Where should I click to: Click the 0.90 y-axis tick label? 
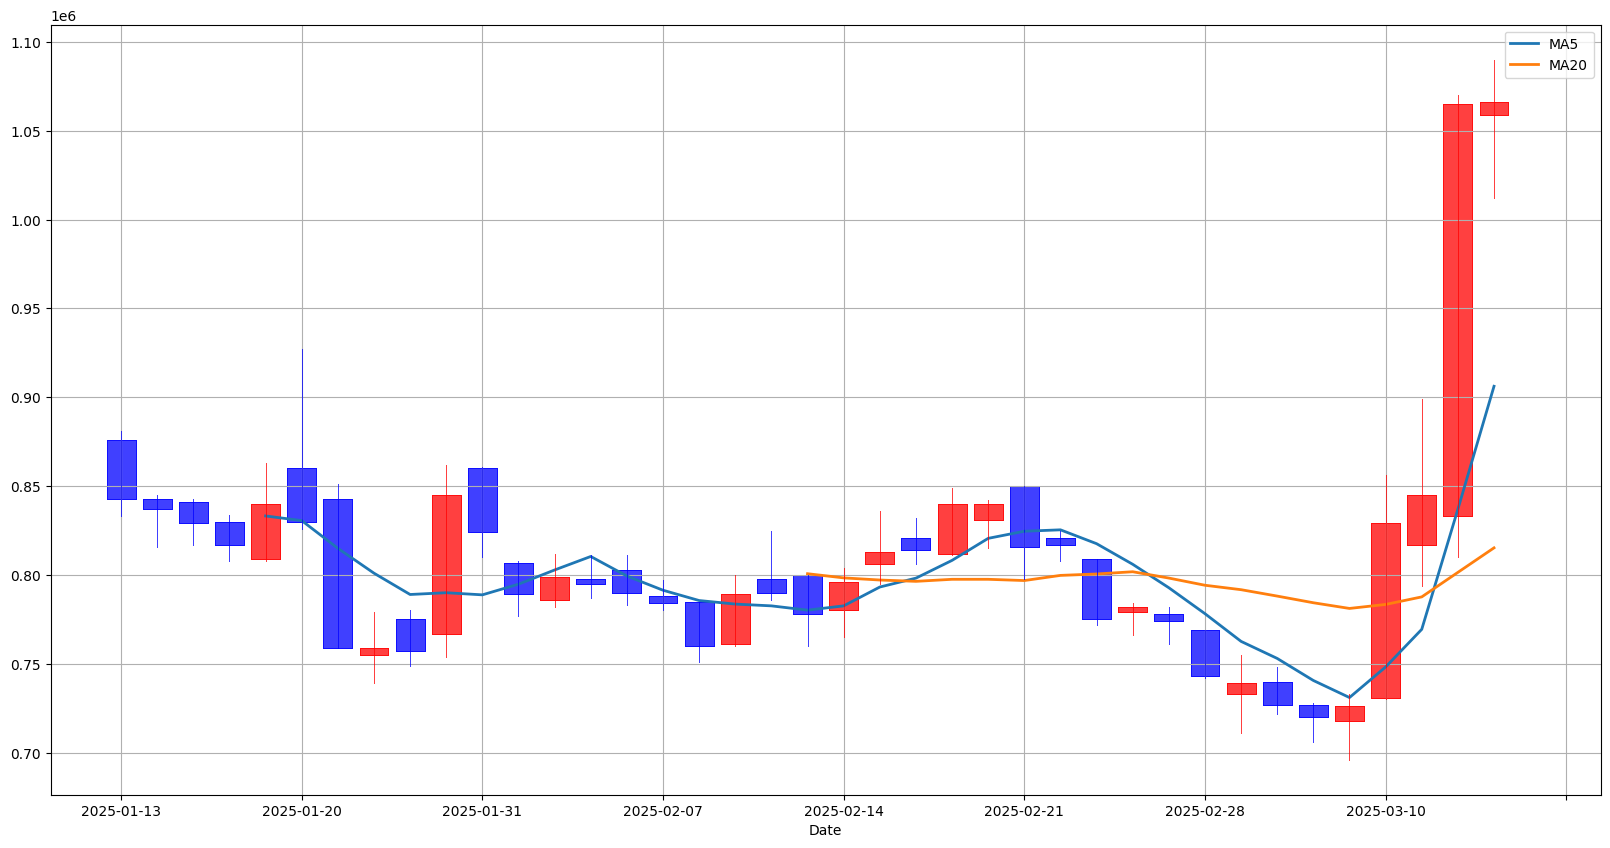(x=27, y=398)
